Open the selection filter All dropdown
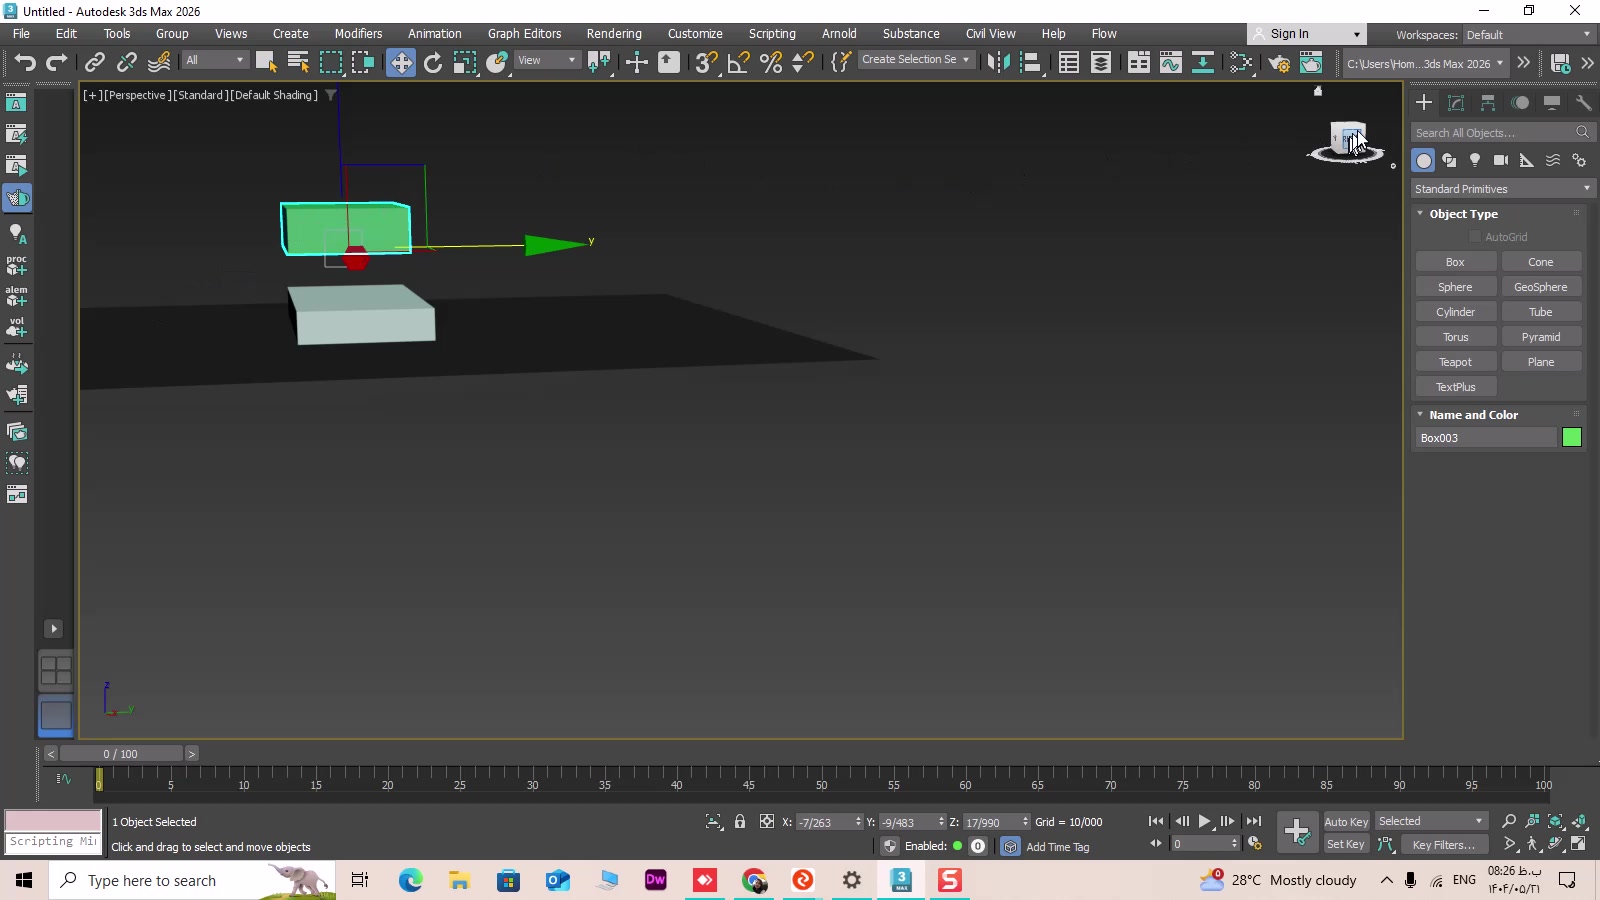The image size is (1600, 900). (215, 60)
